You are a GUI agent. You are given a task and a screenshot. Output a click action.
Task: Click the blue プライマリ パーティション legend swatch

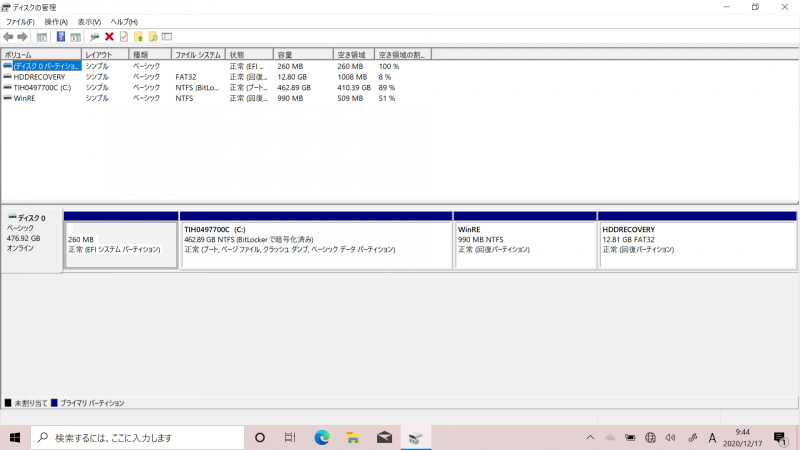[x=54, y=403]
